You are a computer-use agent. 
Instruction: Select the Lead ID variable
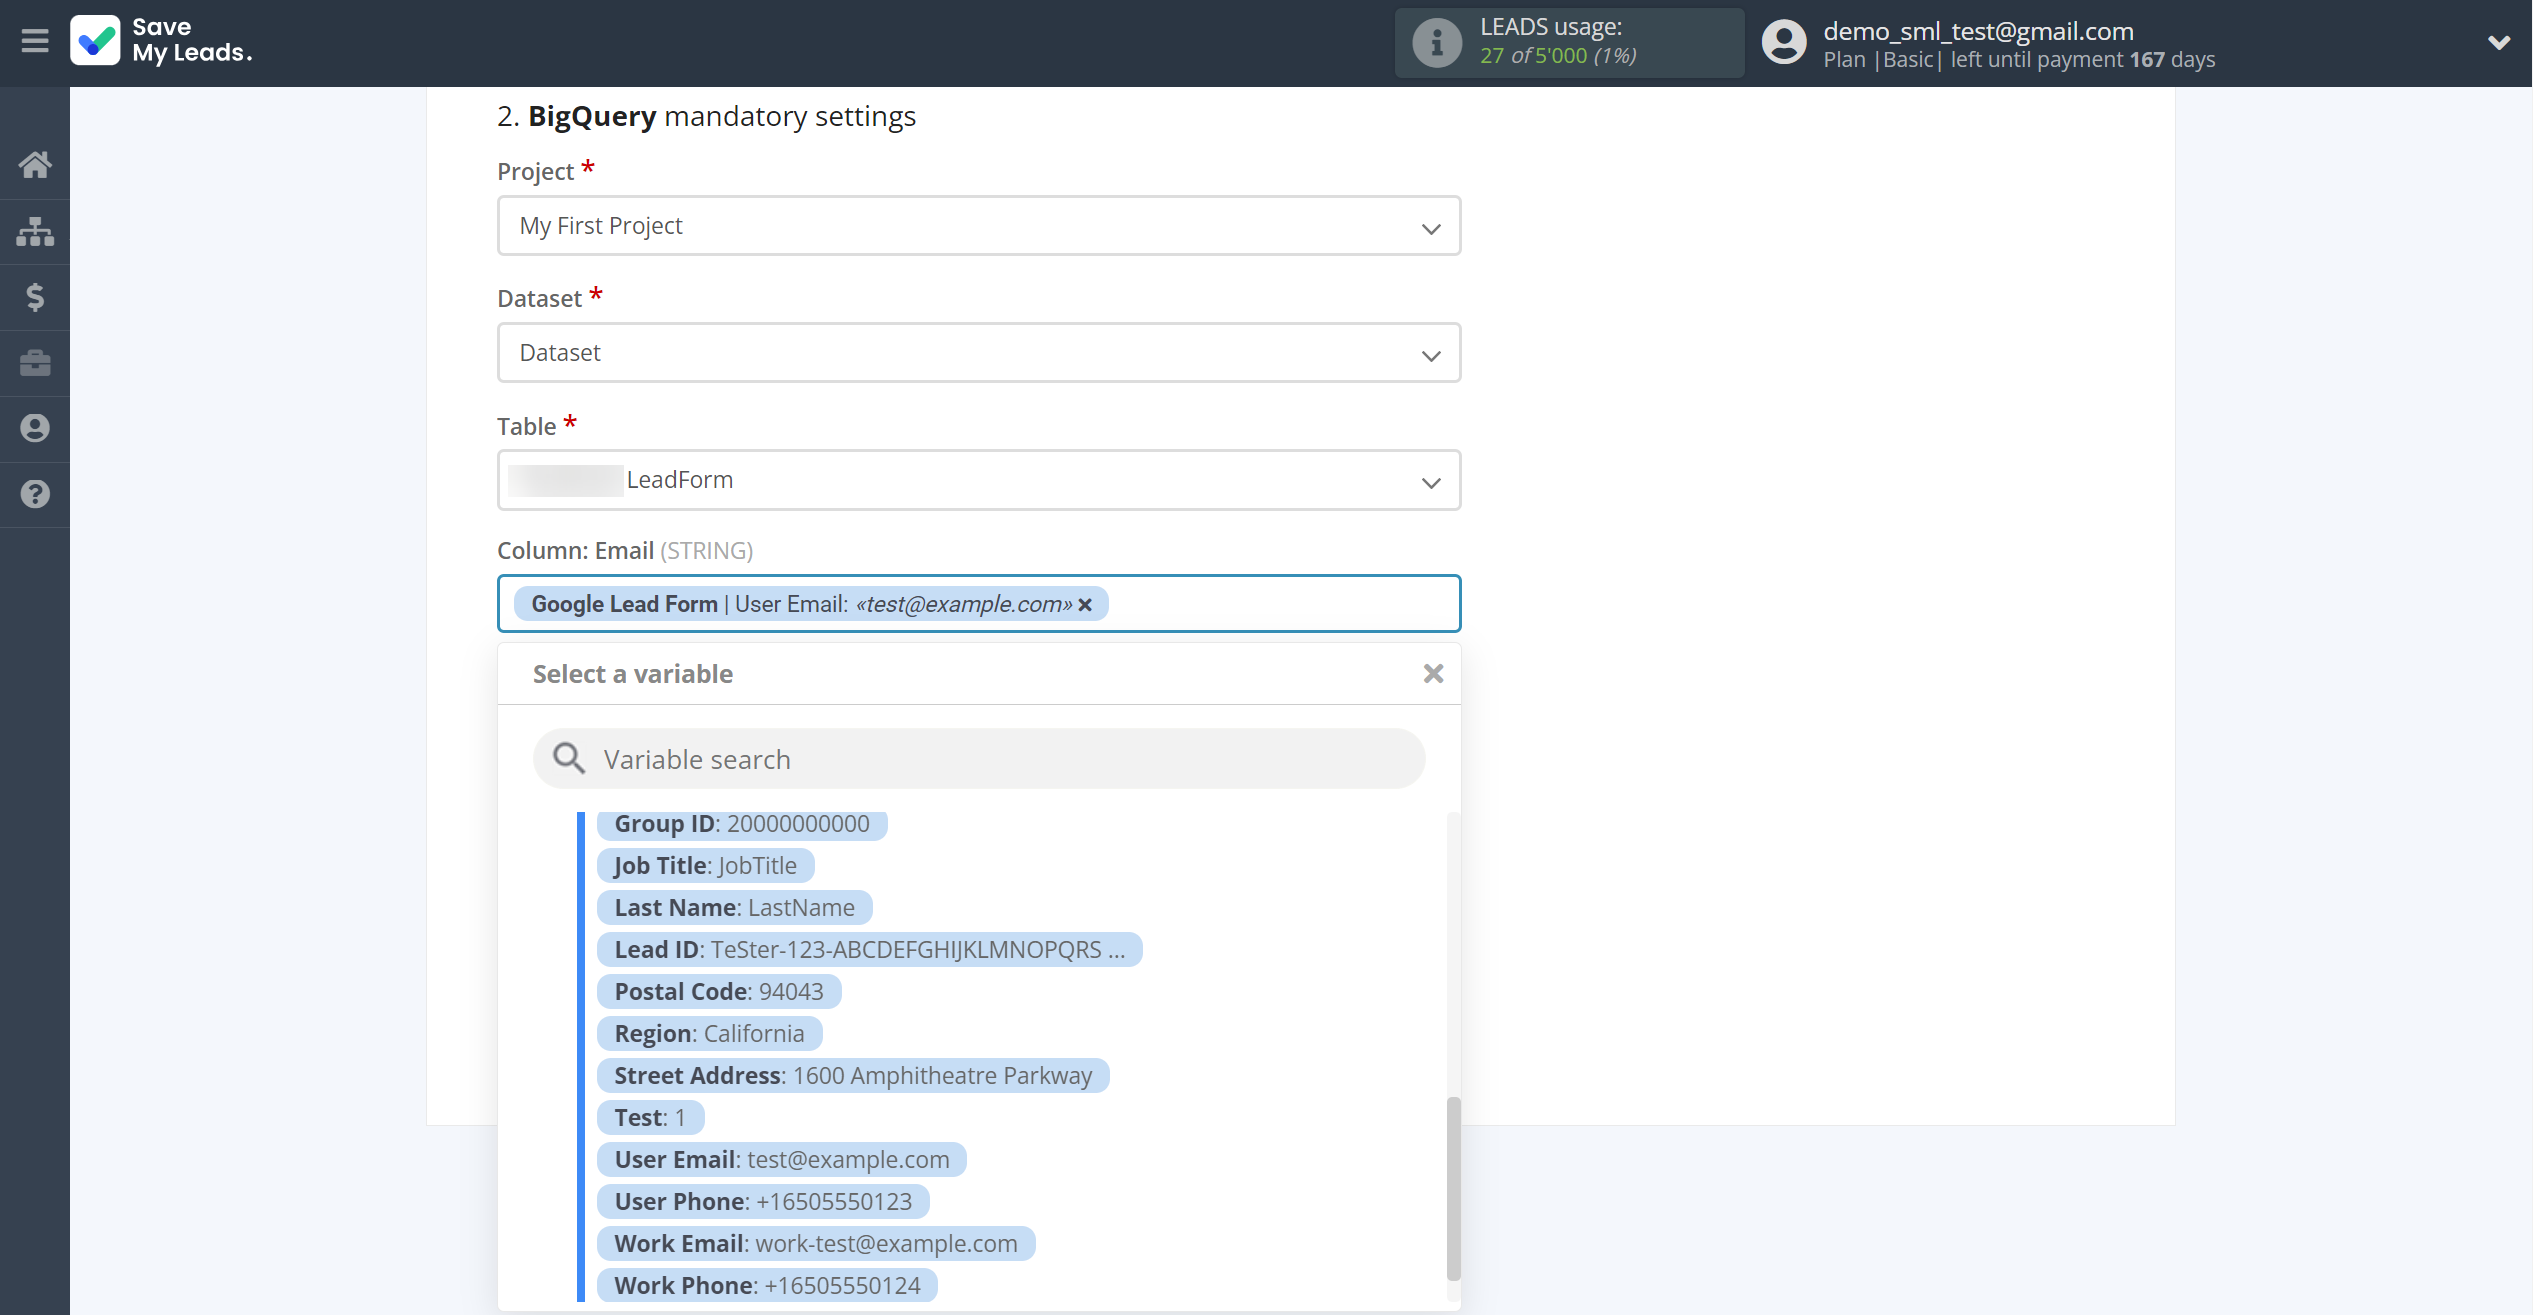click(870, 950)
